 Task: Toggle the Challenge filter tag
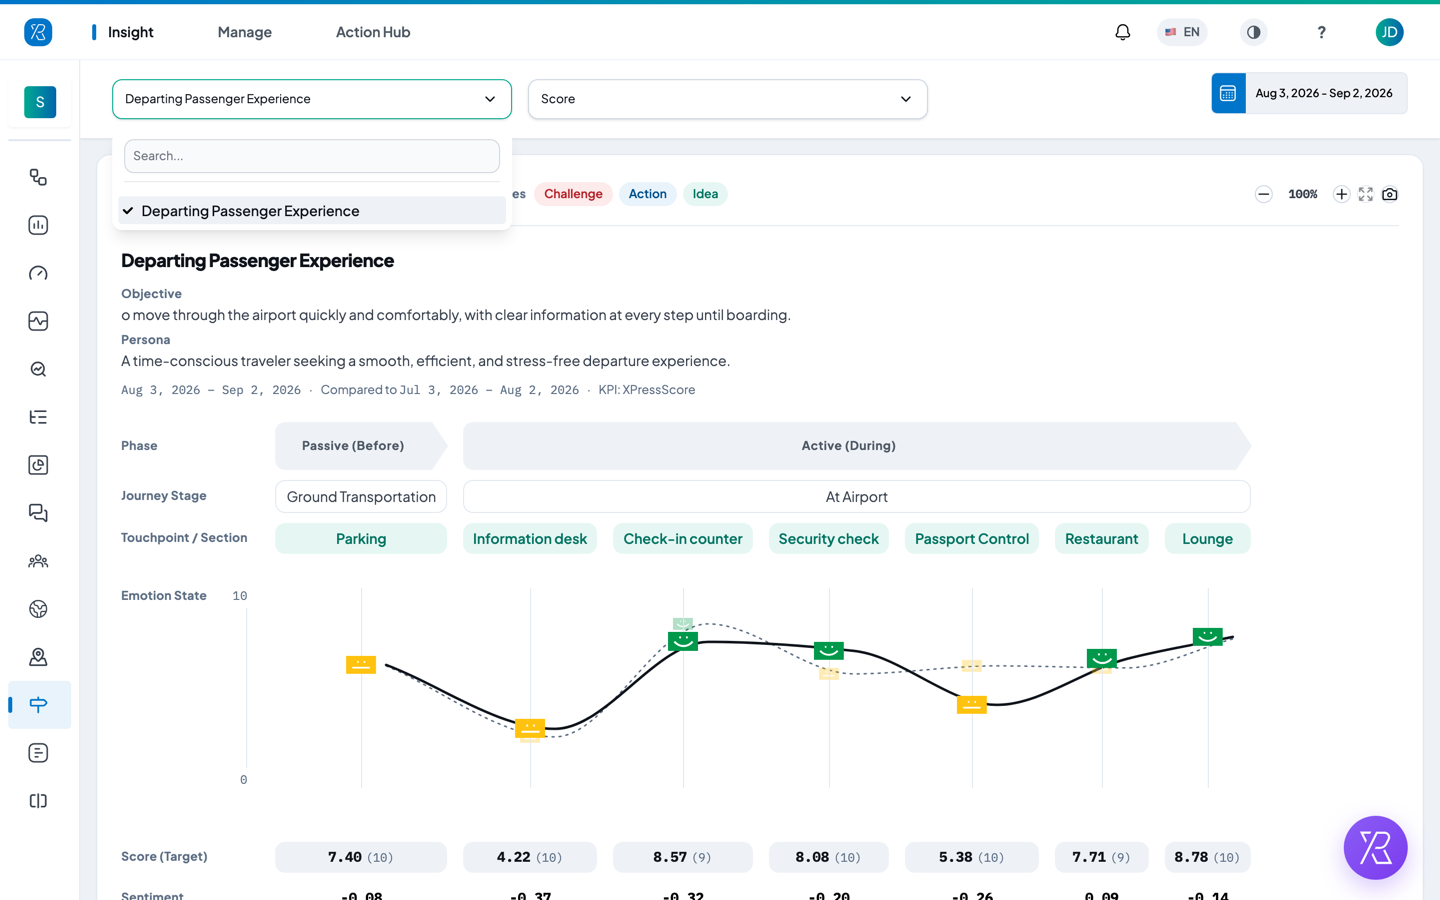click(x=573, y=194)
